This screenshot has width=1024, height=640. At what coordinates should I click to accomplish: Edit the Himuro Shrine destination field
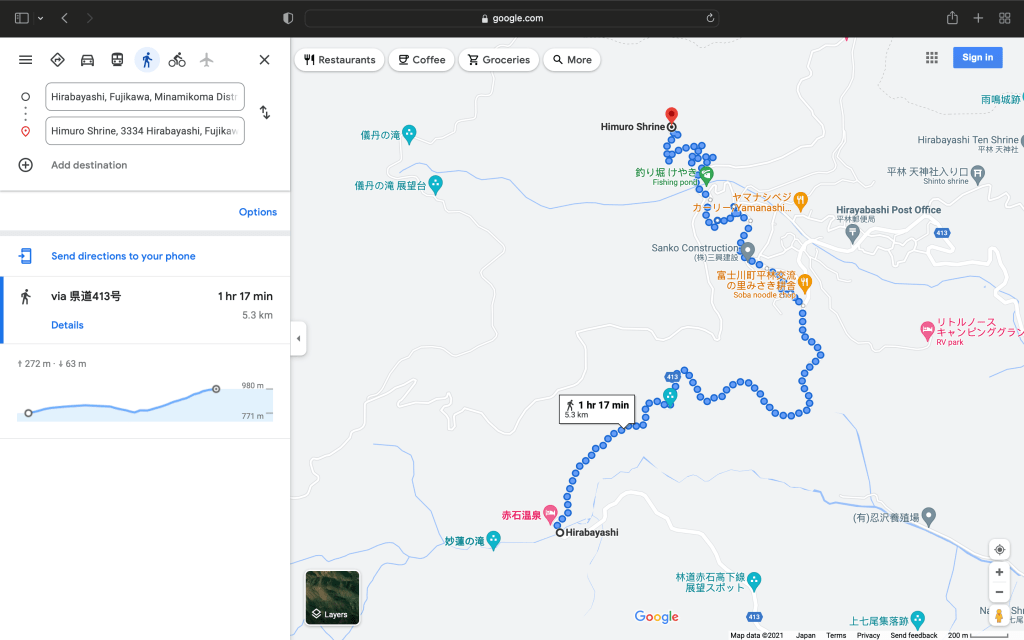[x=145, y=131]
